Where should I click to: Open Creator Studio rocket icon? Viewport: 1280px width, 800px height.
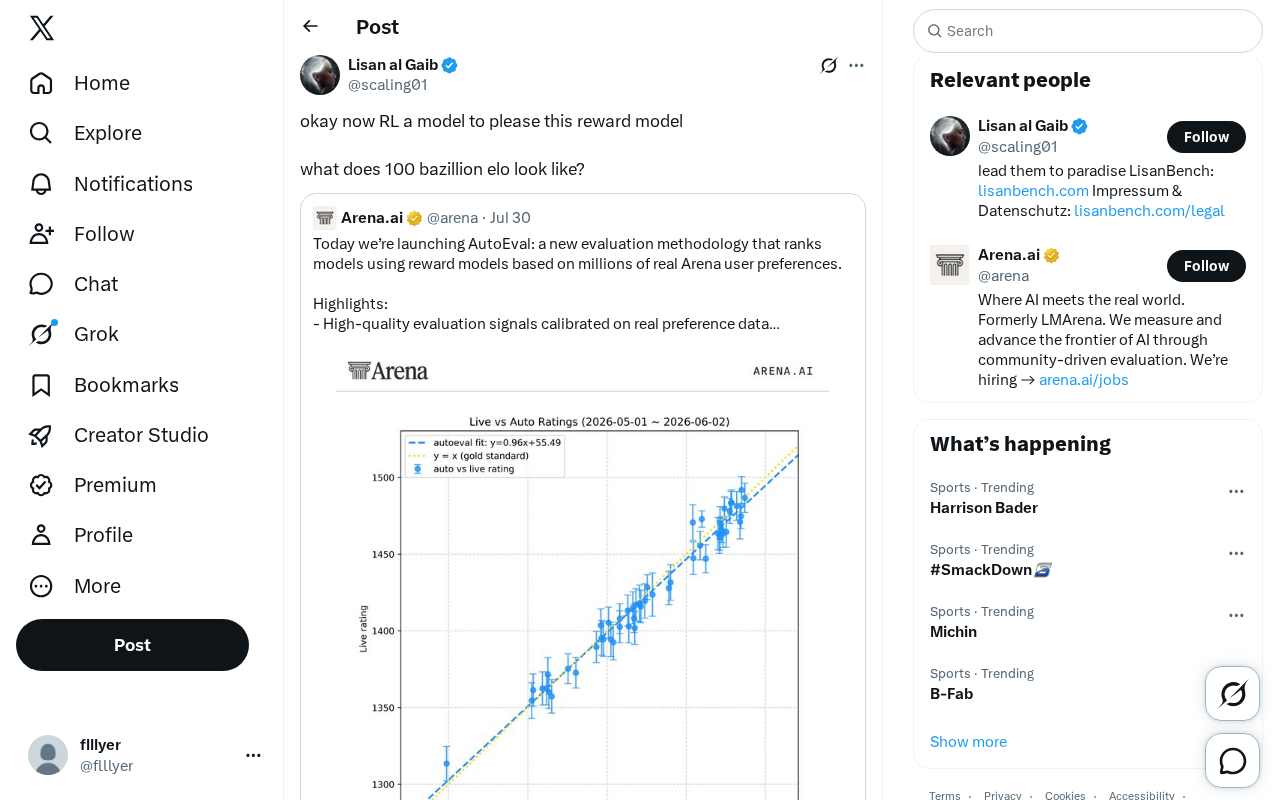(x=41, y=435)
